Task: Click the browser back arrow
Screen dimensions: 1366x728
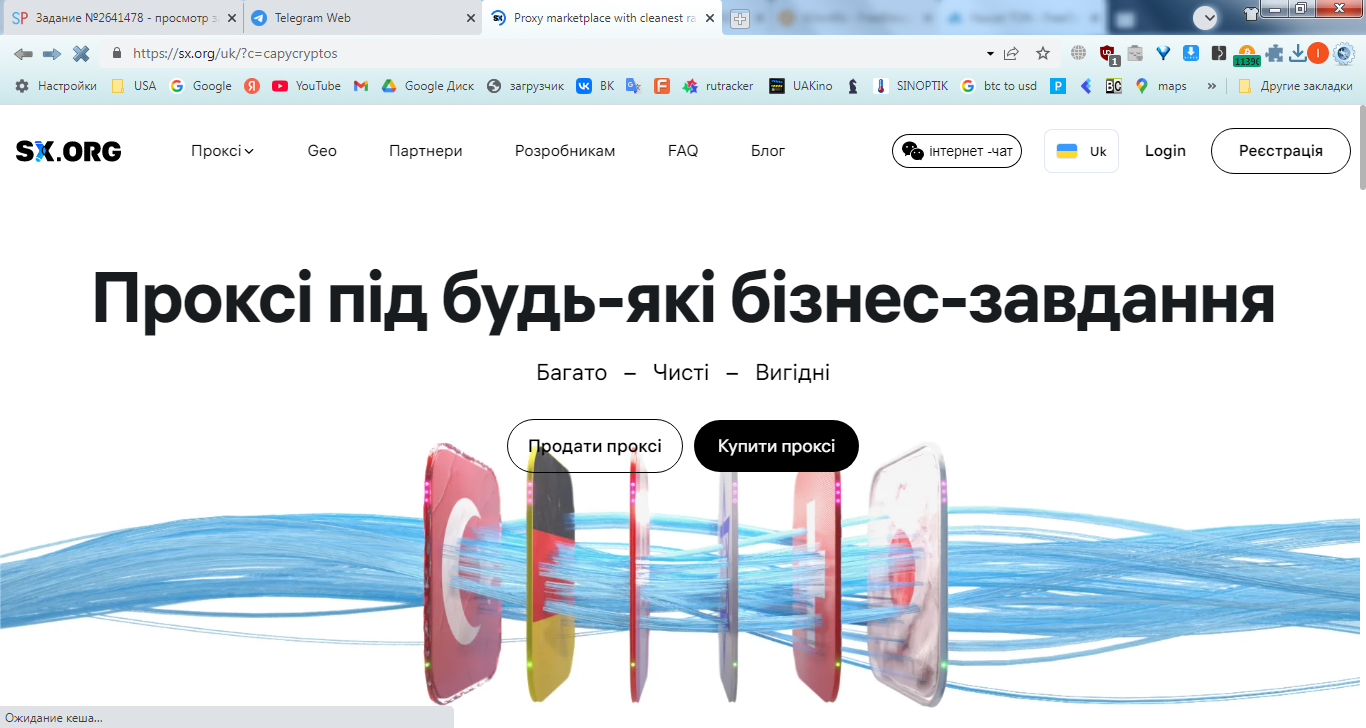Action: pos(23,53)
